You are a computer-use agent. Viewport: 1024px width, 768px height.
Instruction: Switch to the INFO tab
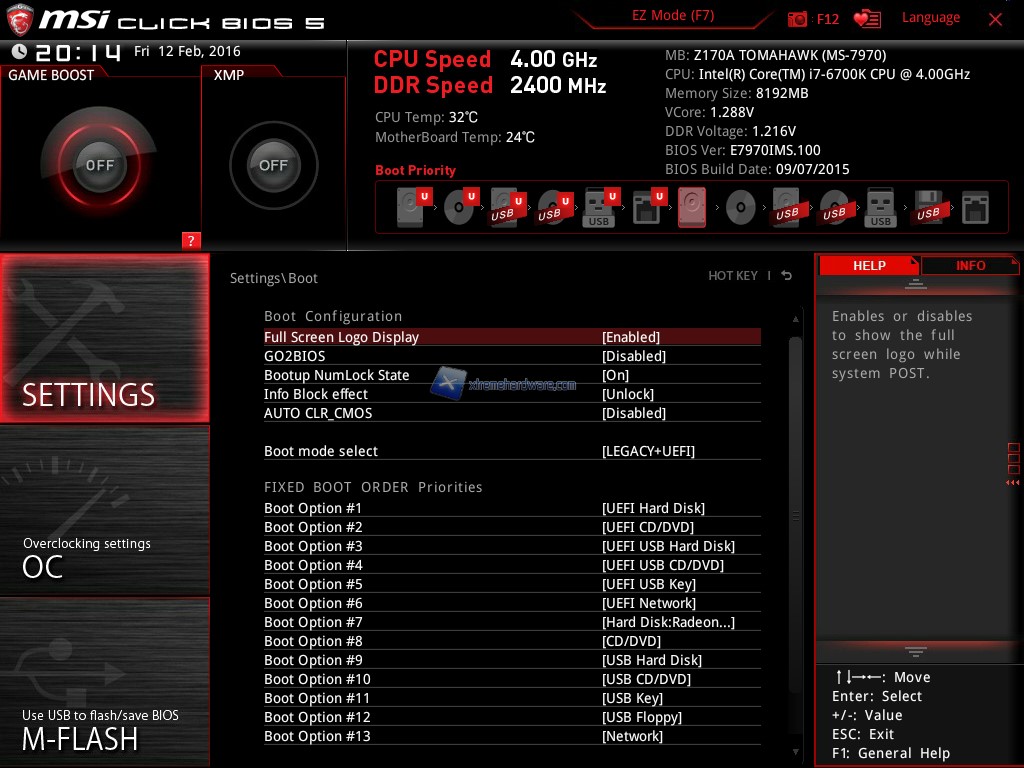[970, 265]
